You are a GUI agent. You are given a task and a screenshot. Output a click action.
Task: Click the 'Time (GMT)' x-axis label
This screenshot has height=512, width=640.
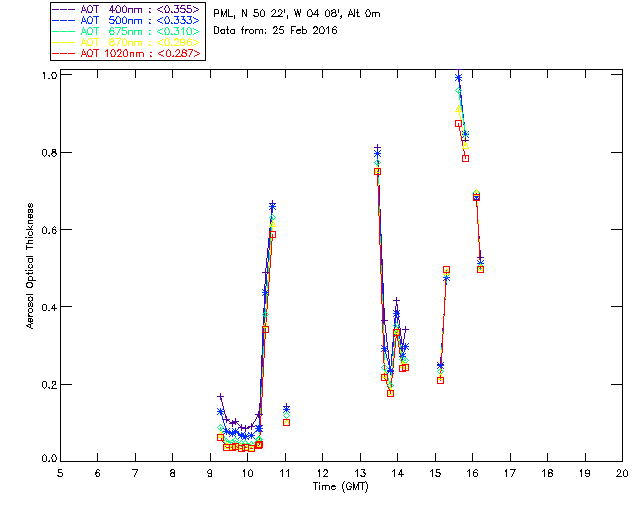tap(341, 485)
